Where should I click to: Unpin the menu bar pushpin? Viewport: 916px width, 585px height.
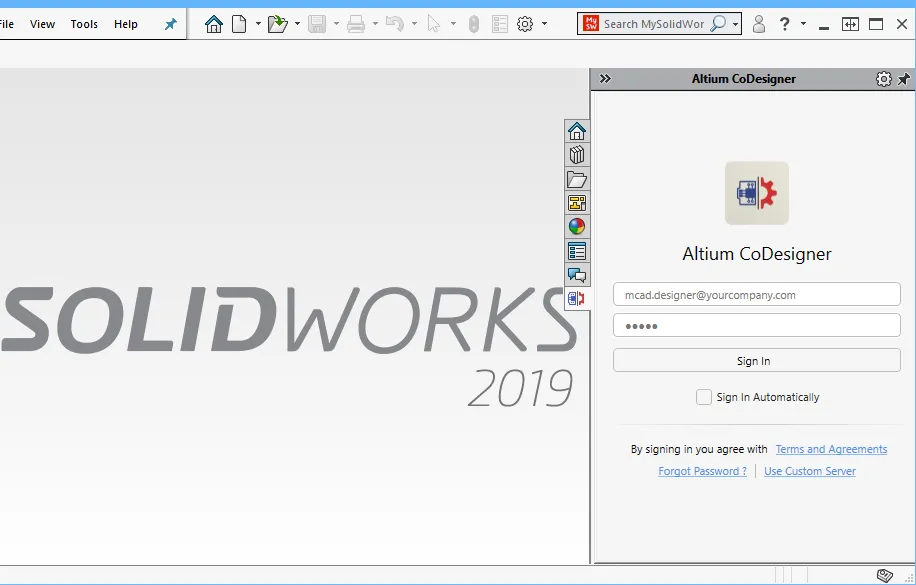click(x=170, y=23)
